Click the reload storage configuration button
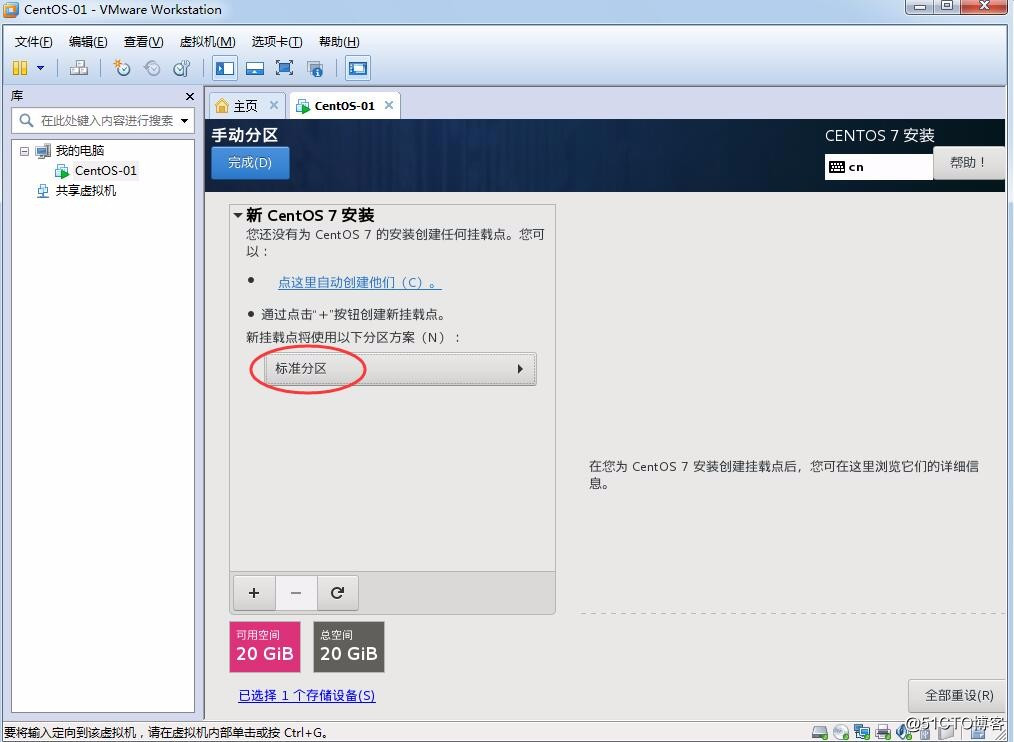 coord(338,593)
